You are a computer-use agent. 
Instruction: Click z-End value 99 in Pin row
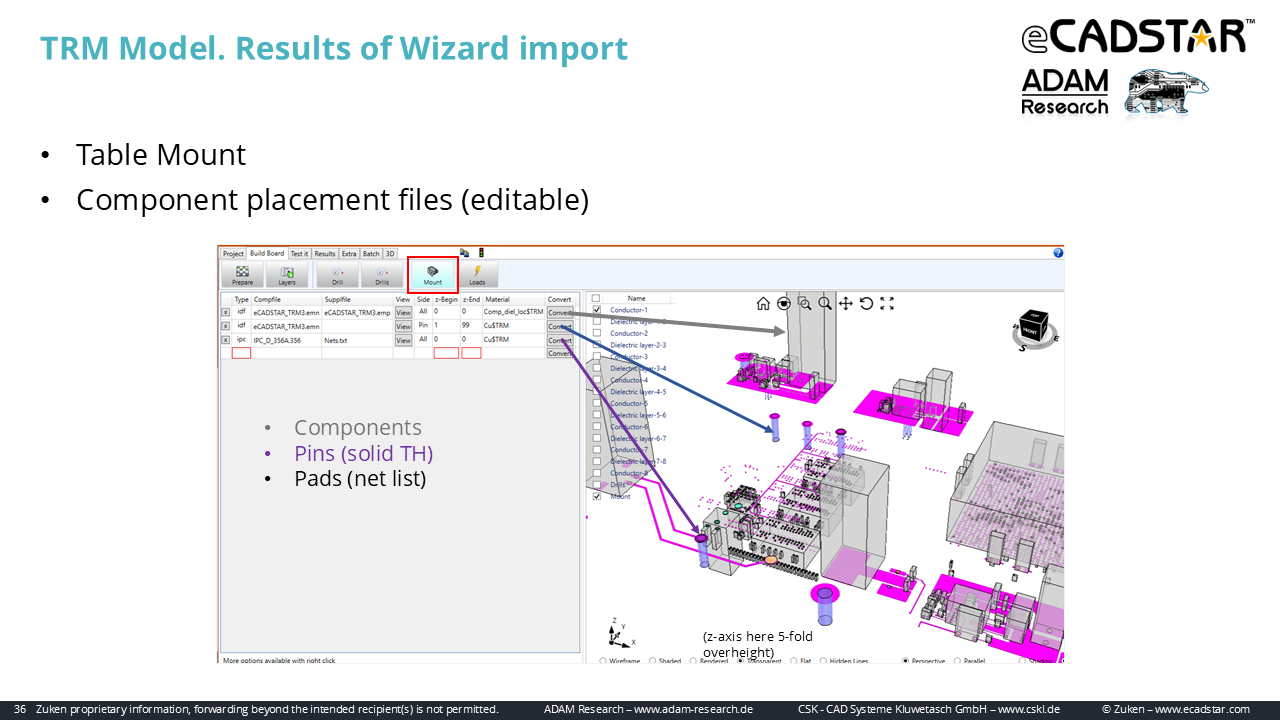pyautogui.click(x=471, y=326)
